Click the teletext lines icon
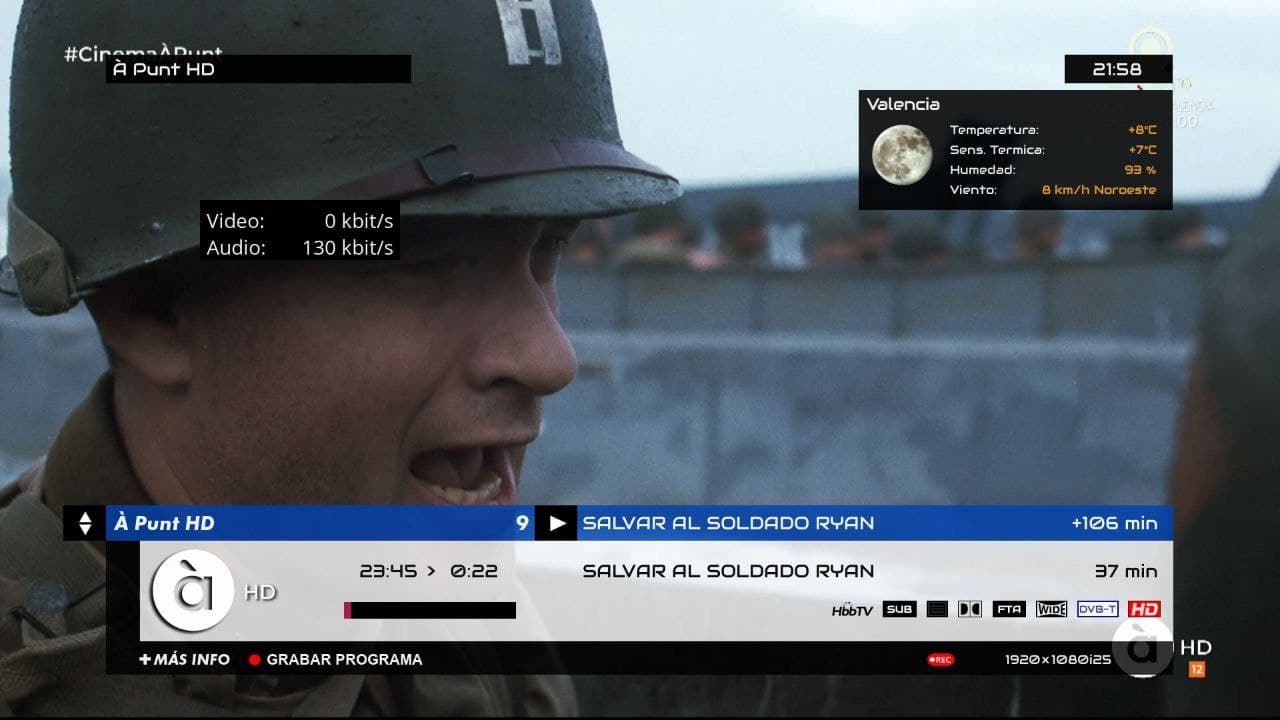 pos(937,609)
